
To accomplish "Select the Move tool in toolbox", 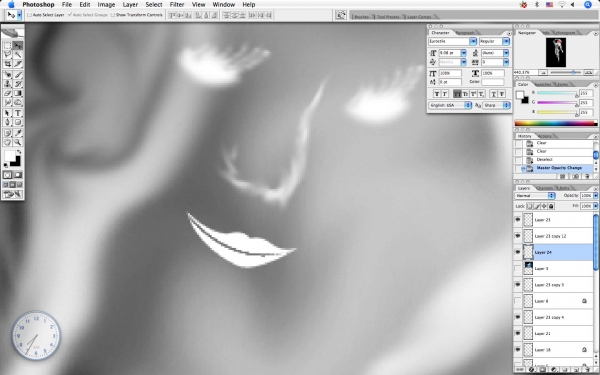I will (18, 46).
